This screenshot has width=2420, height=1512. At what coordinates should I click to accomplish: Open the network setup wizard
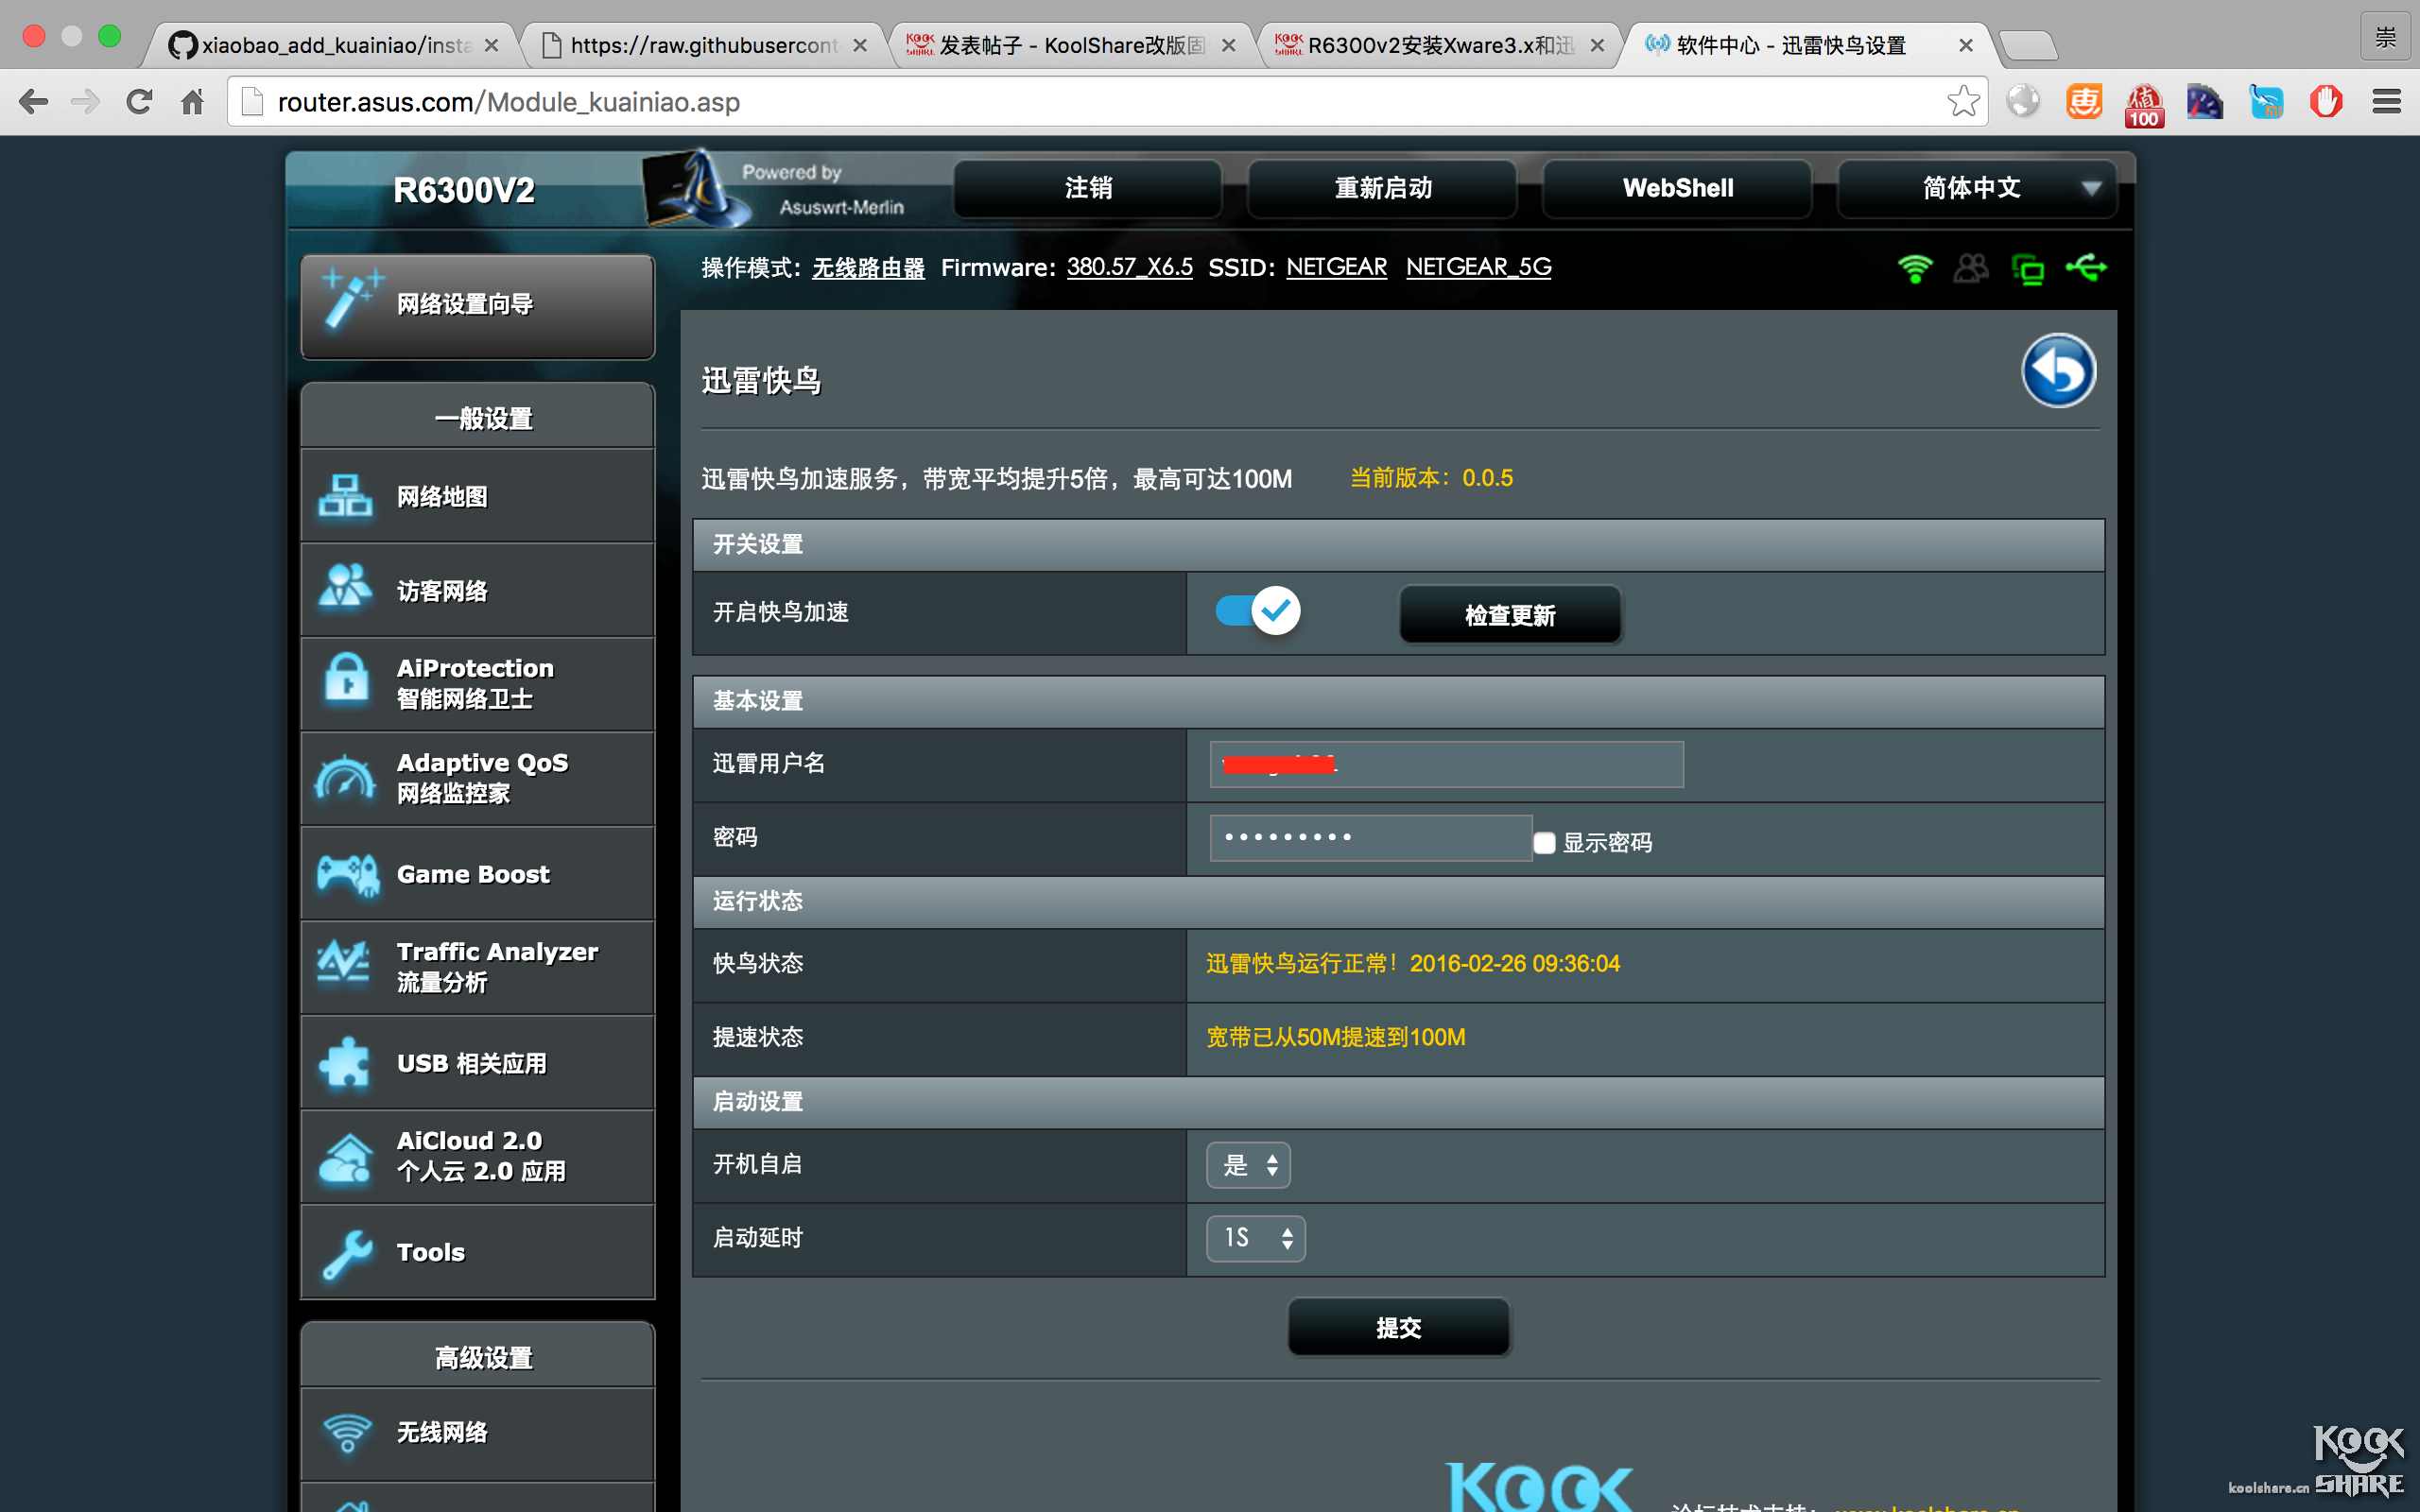click(477, 304)
